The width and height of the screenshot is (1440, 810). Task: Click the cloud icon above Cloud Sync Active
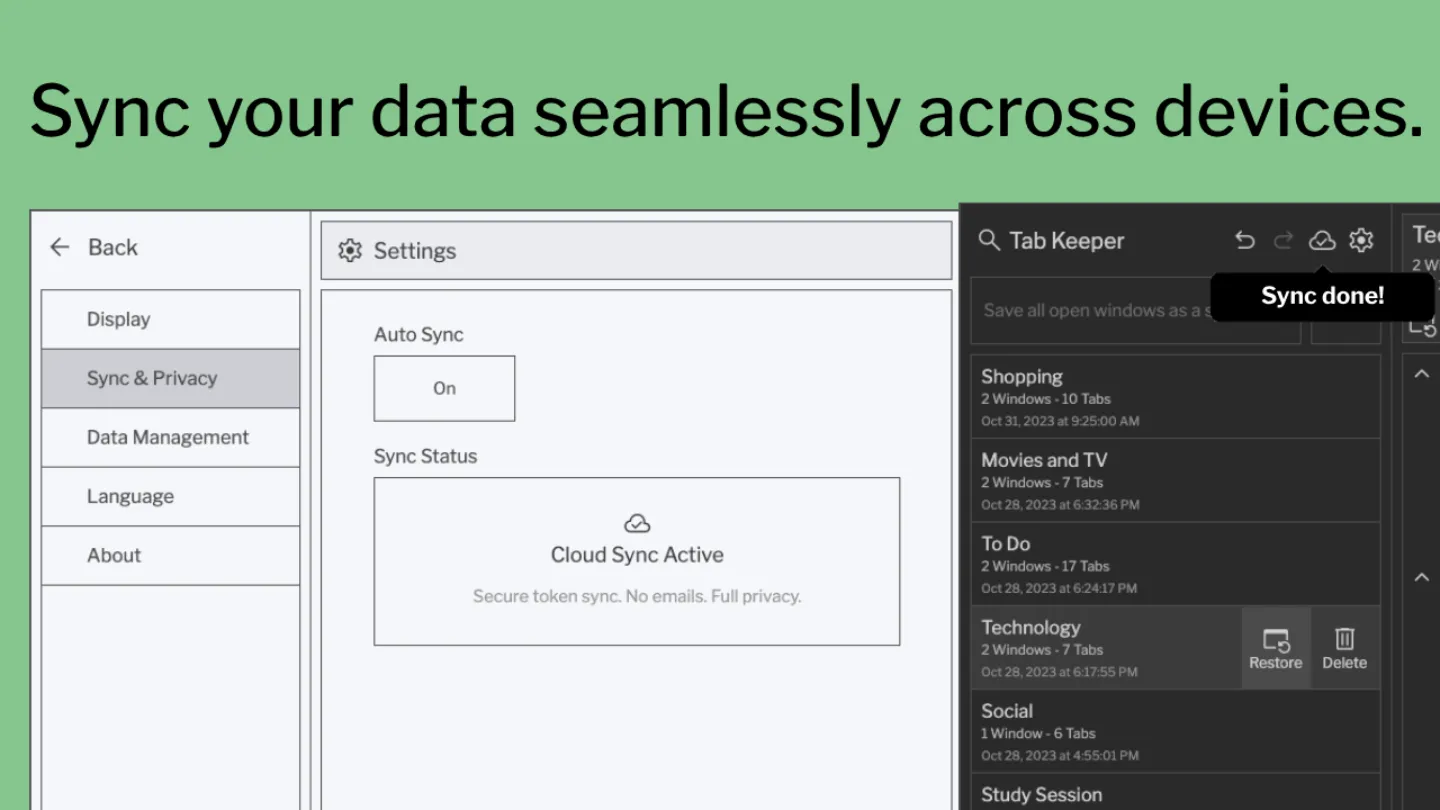pos(637,521)
